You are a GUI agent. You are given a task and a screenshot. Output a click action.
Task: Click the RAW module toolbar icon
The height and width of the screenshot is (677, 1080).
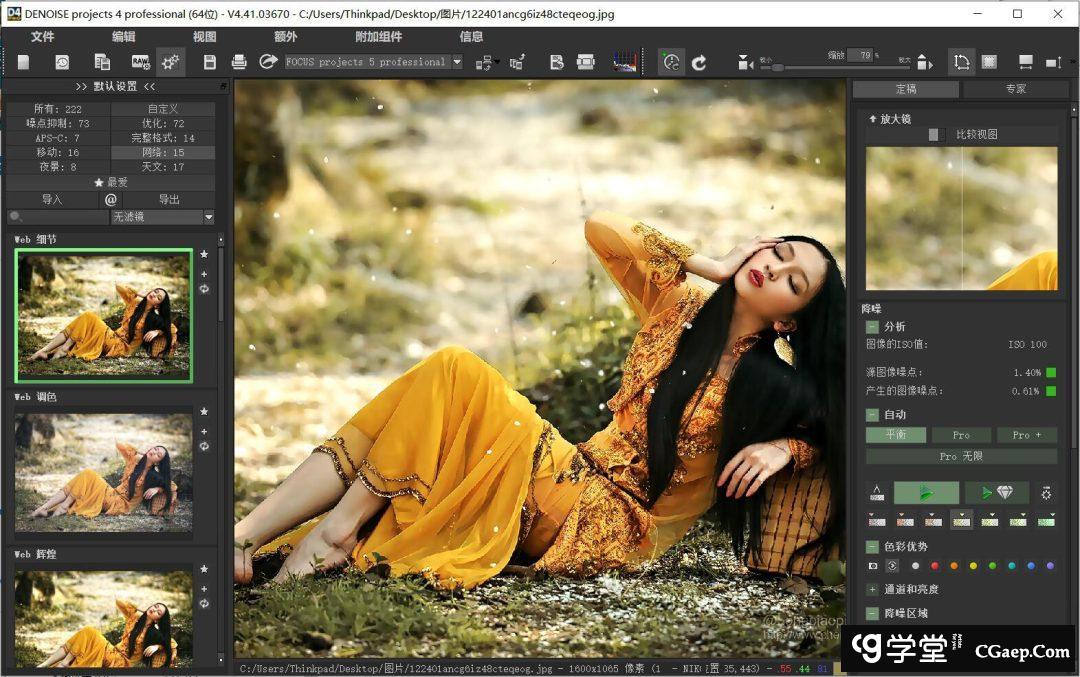139,62
